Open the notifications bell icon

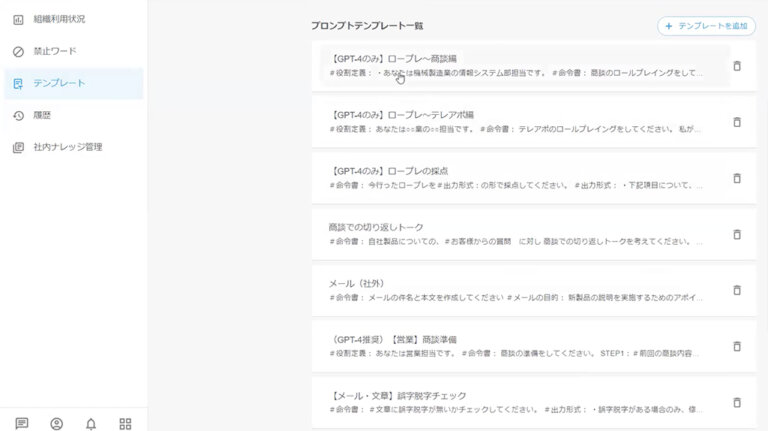pyautogui.click(x=91, y=423)
